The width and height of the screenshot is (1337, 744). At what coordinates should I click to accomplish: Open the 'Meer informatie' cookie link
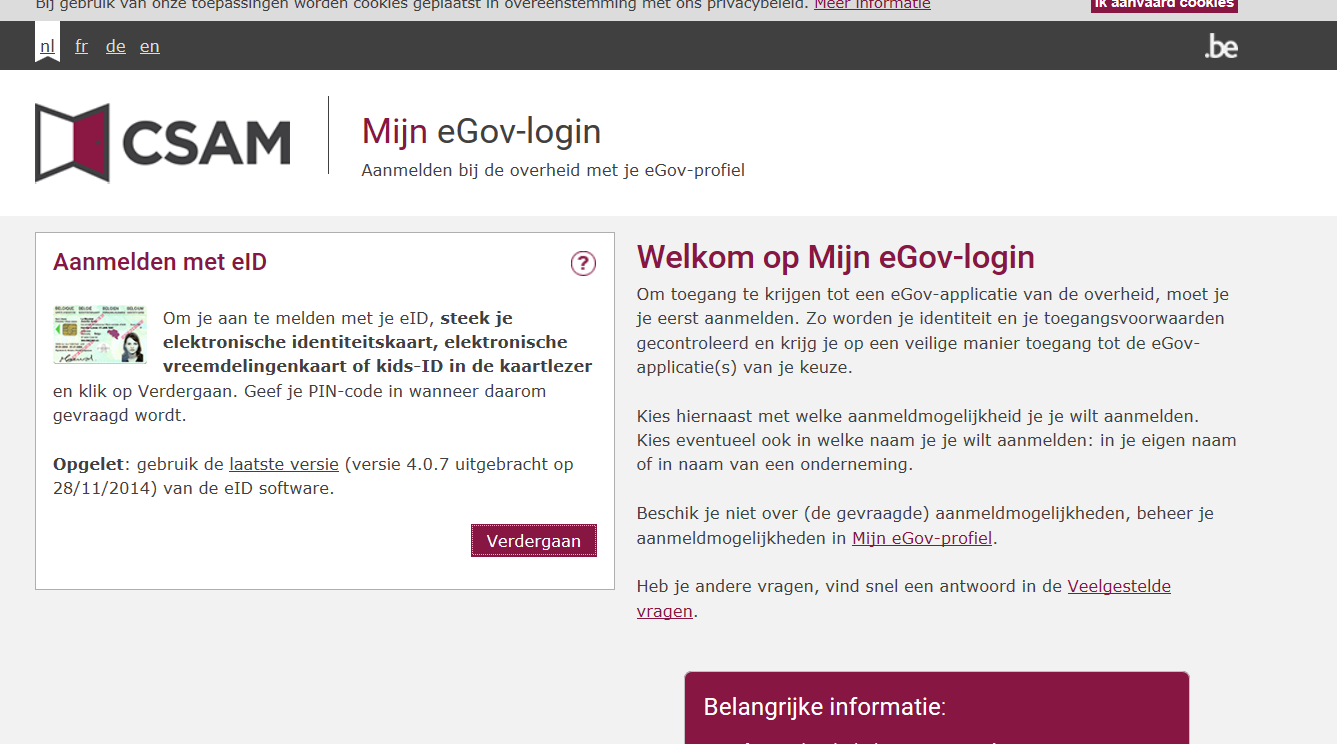[x=872, y=5]
